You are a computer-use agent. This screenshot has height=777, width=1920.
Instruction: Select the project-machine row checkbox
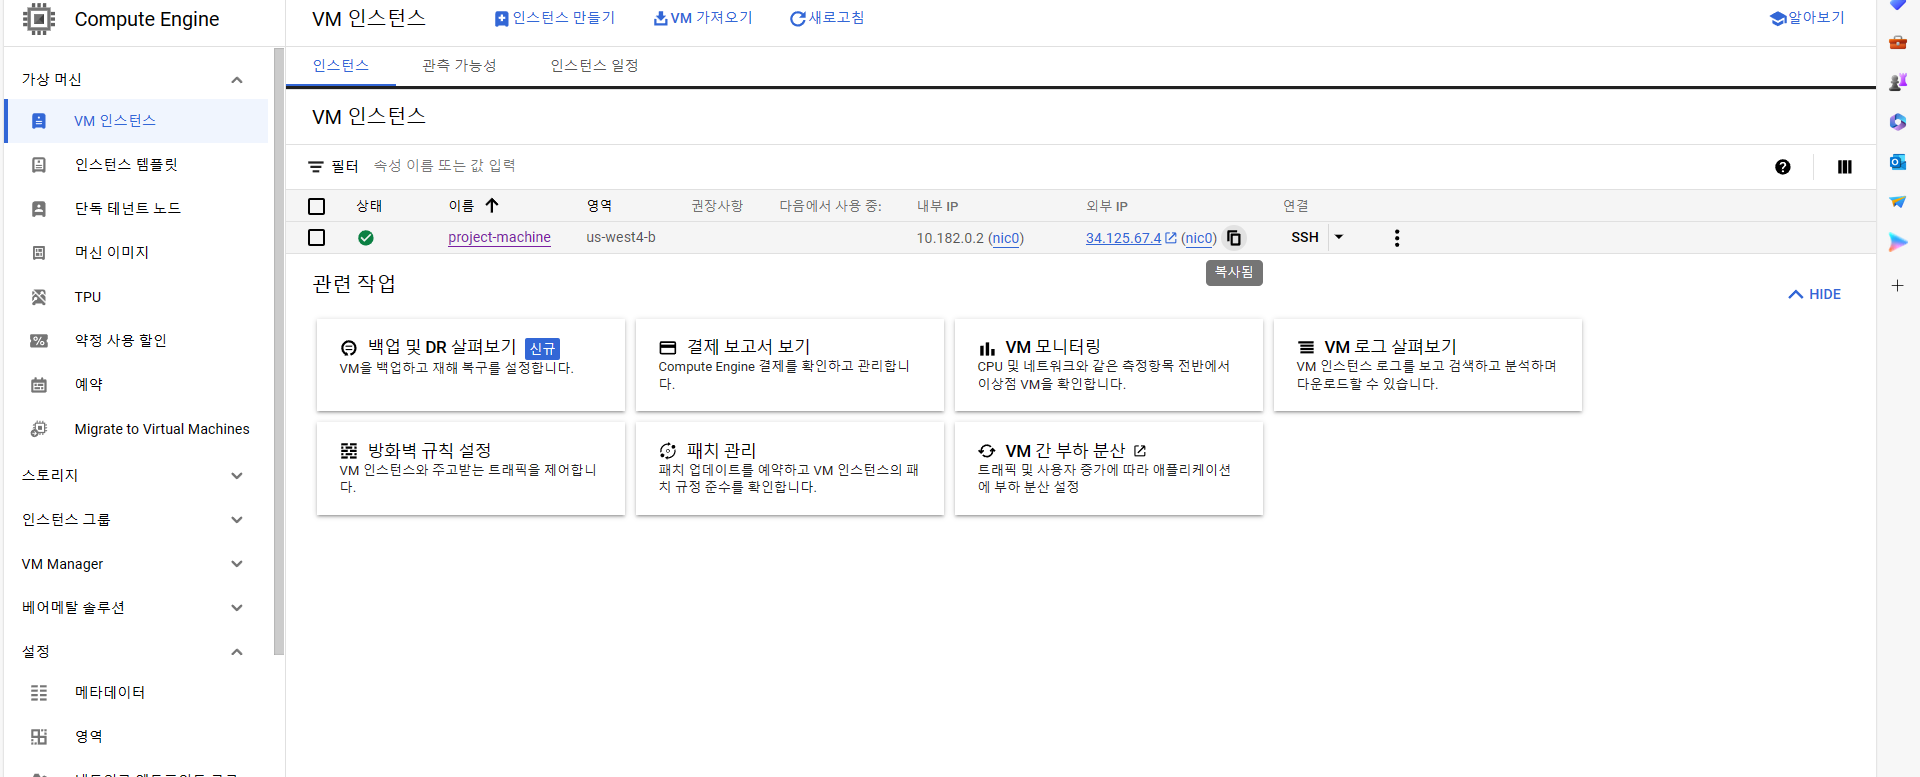(317, 238)
